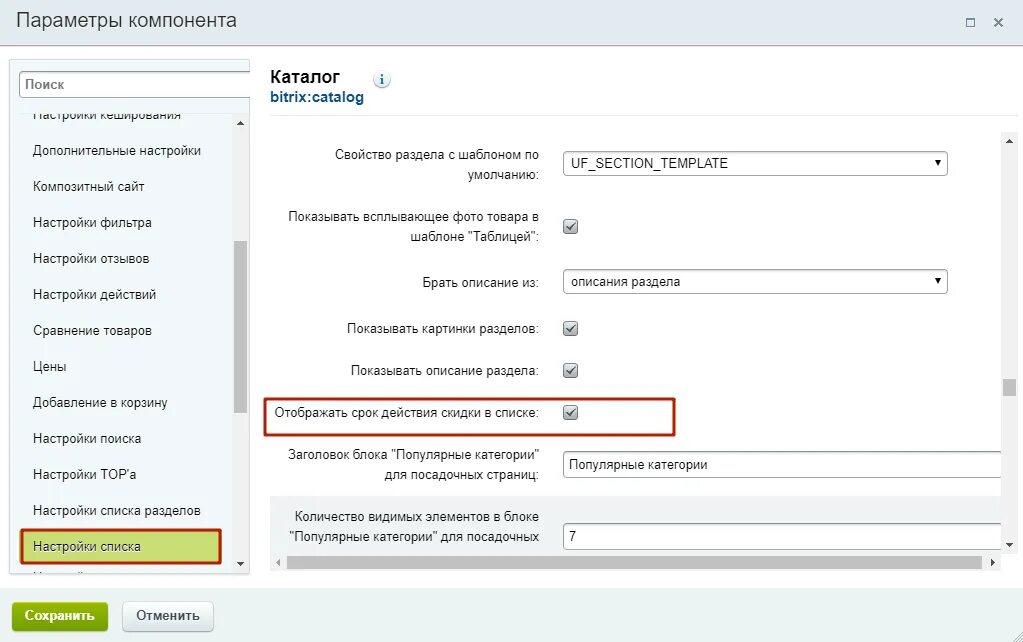The image size is (1023, 642).
Task: Open Настройки отзывов section
Action: pos(91,258)
